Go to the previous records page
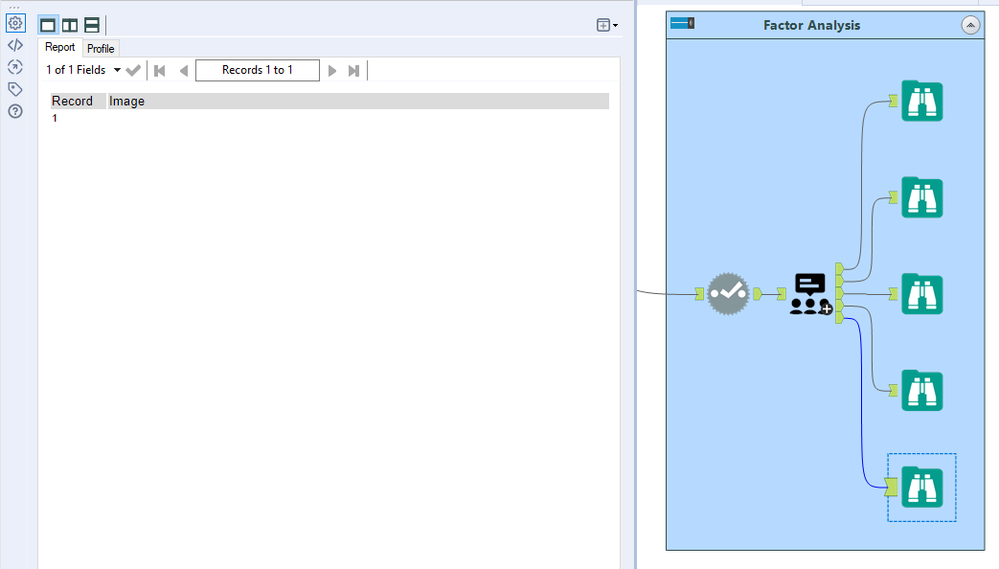This screenshot has height=569, width=999. click(183, 71)
